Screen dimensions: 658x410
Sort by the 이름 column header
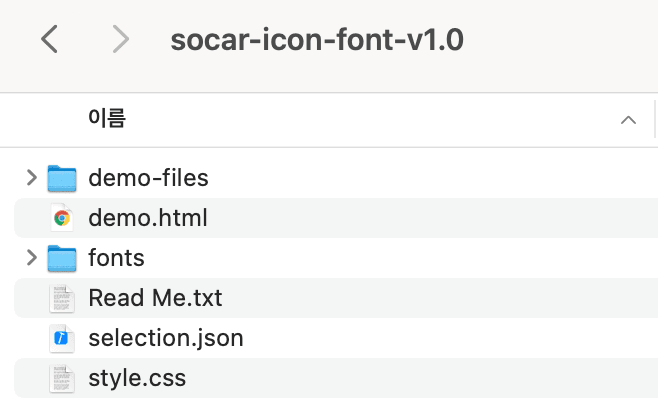pyautogui.click(x=107, y=118)
